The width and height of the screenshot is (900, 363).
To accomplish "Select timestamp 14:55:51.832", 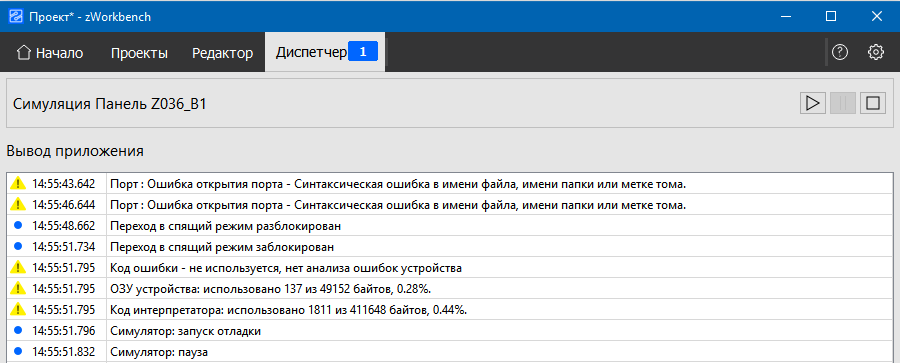I will point(63,352).
